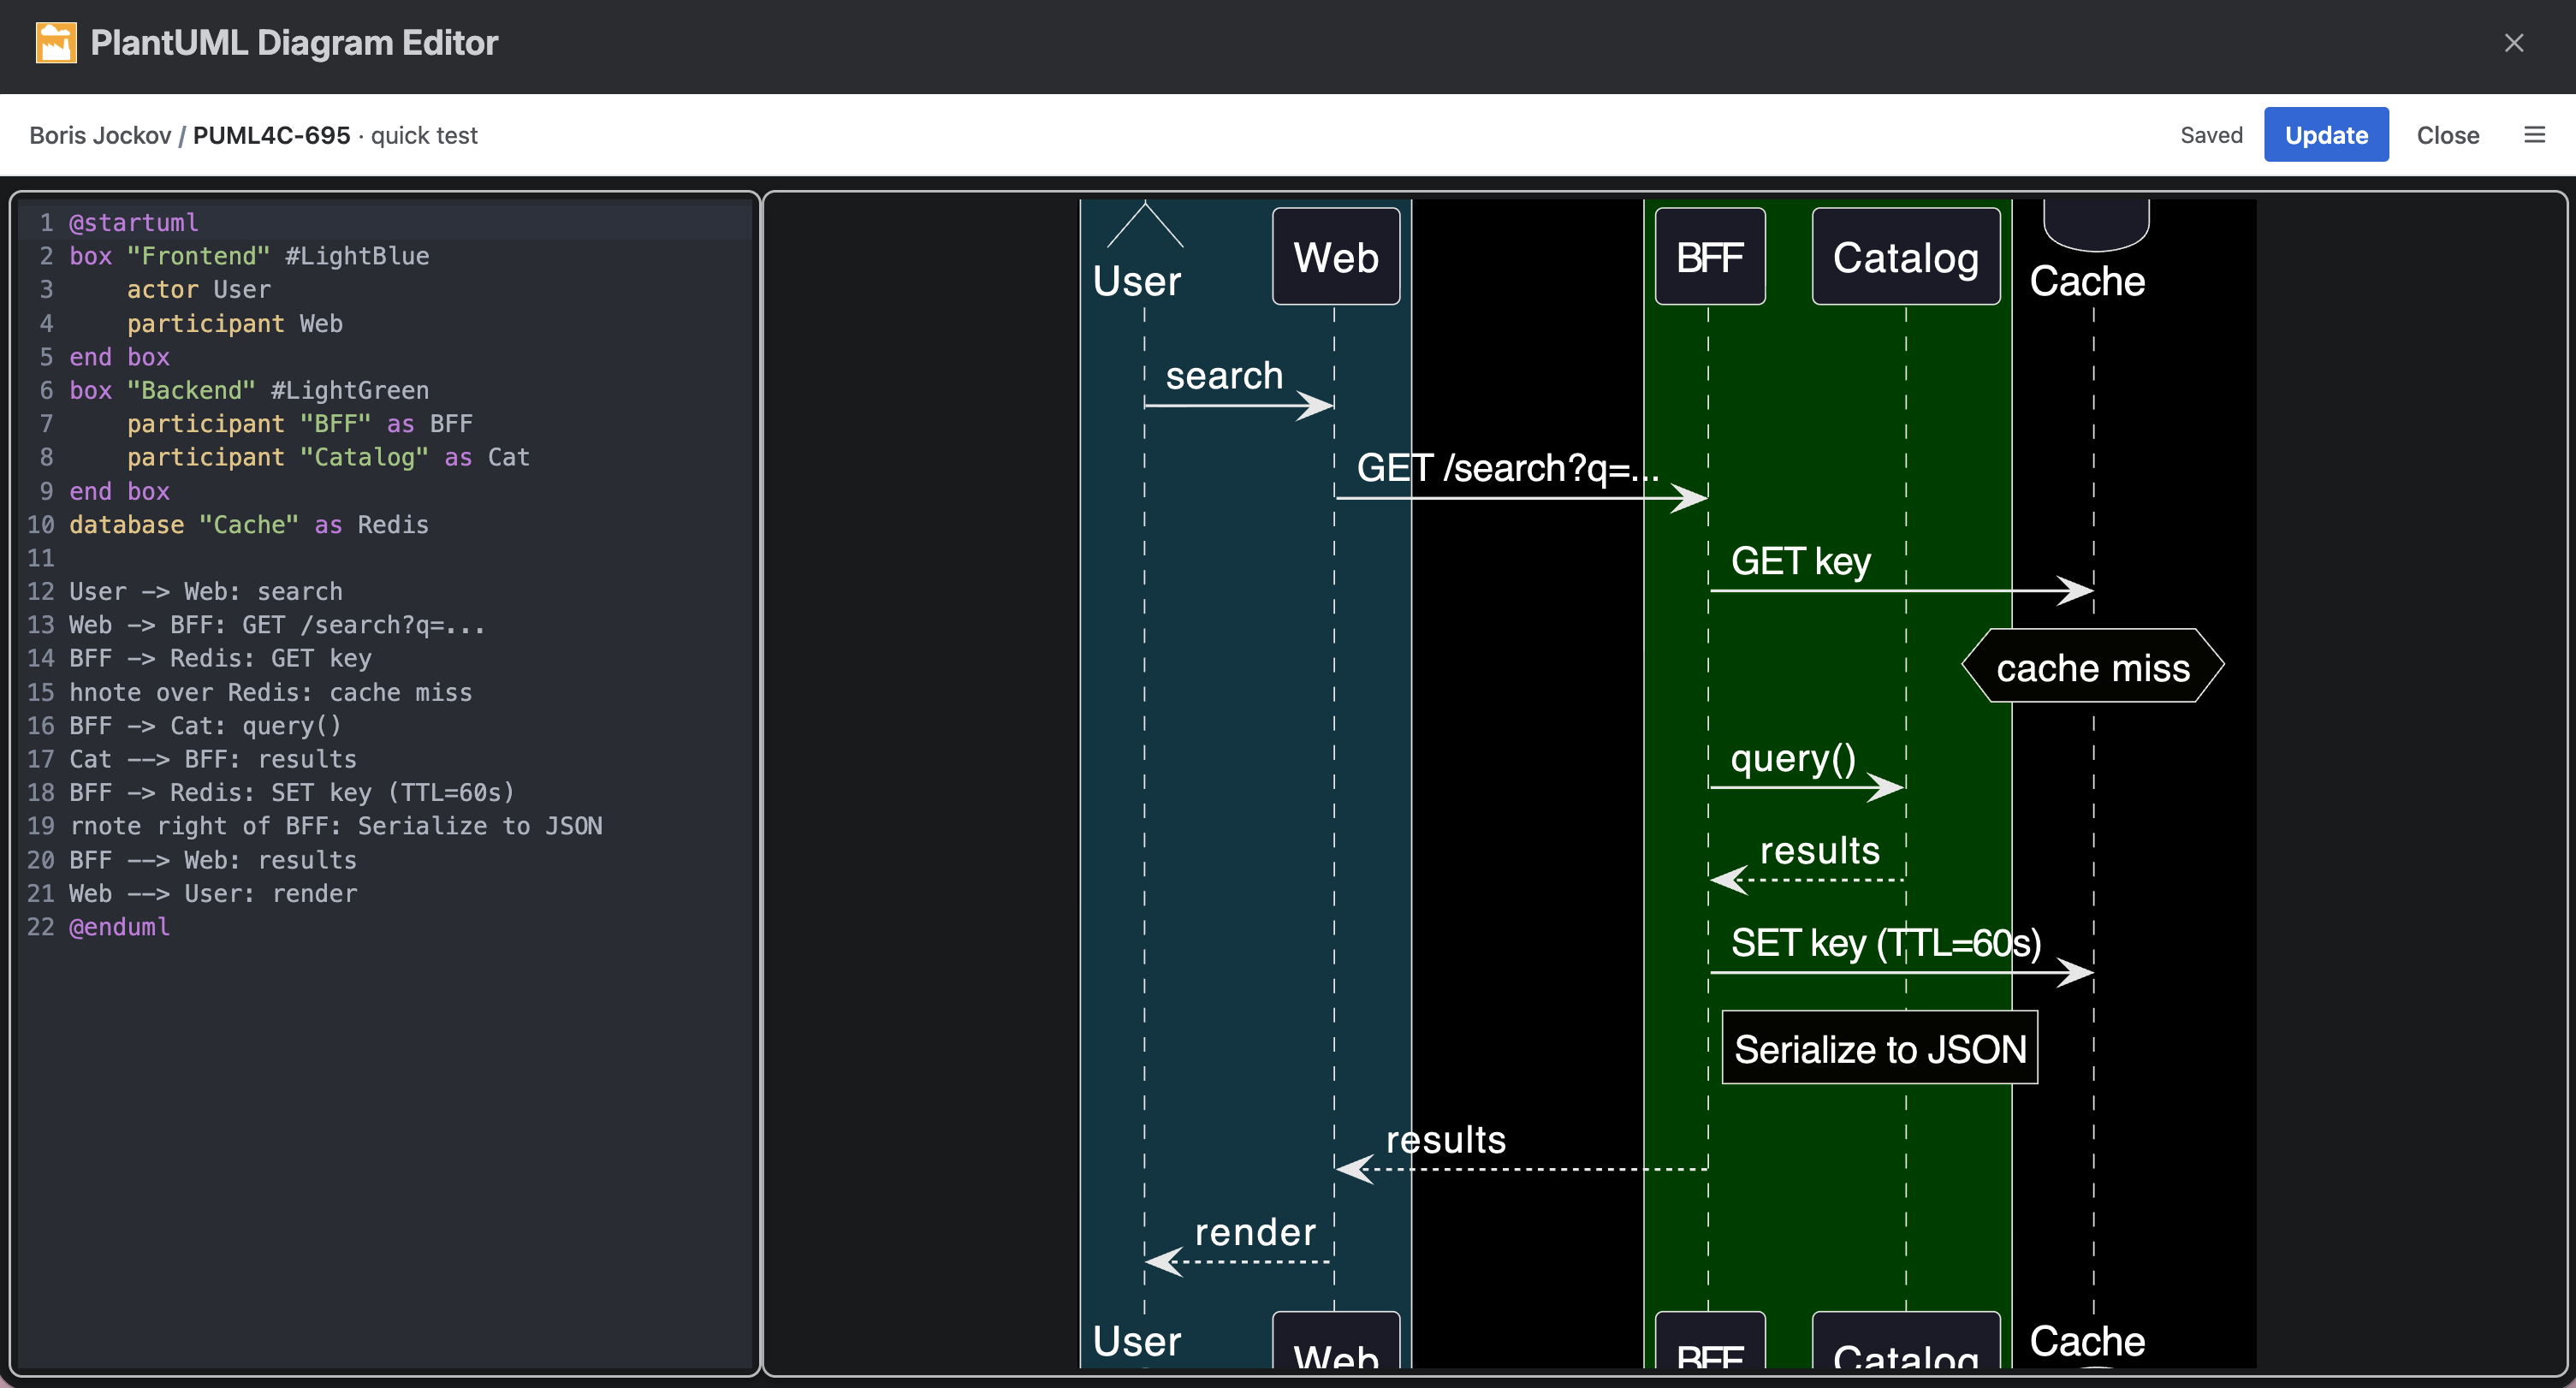Click the Cache database icon at diagram top
The image size is (2576, 1388).
(x=2095, y=225)
